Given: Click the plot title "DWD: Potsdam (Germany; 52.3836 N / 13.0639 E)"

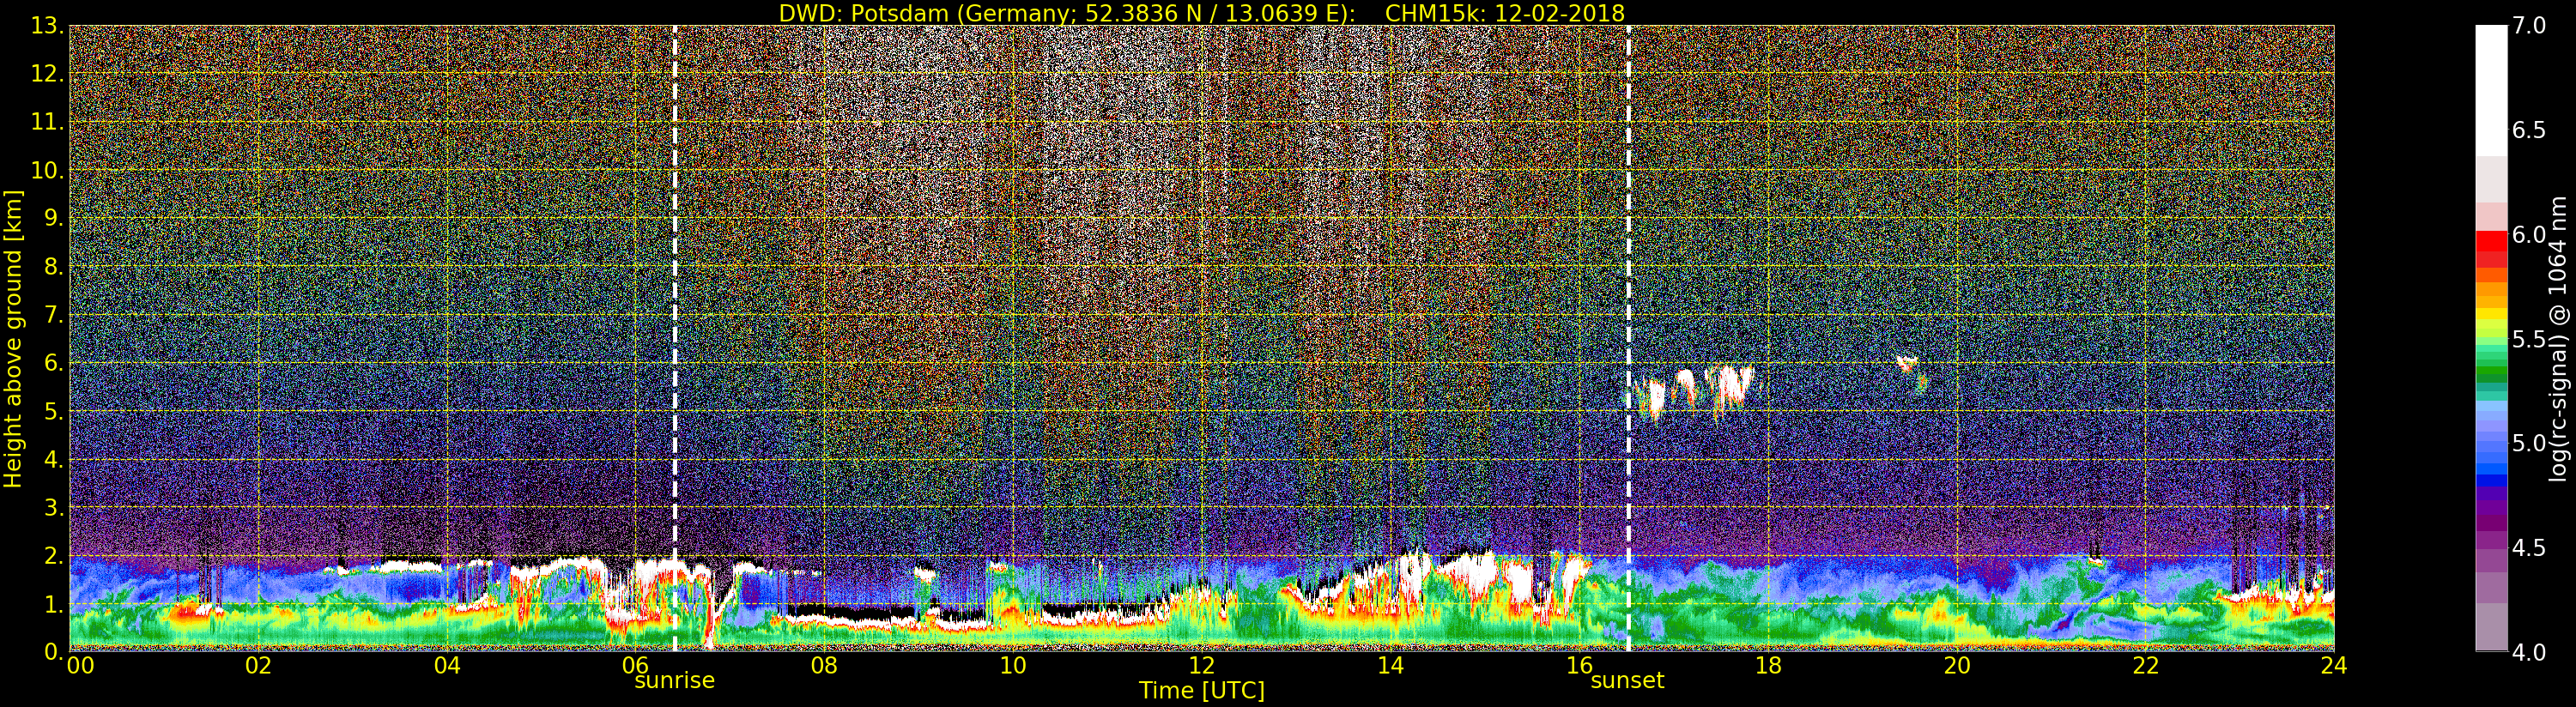Looking at the screenshot, I should pos(1067,13).
